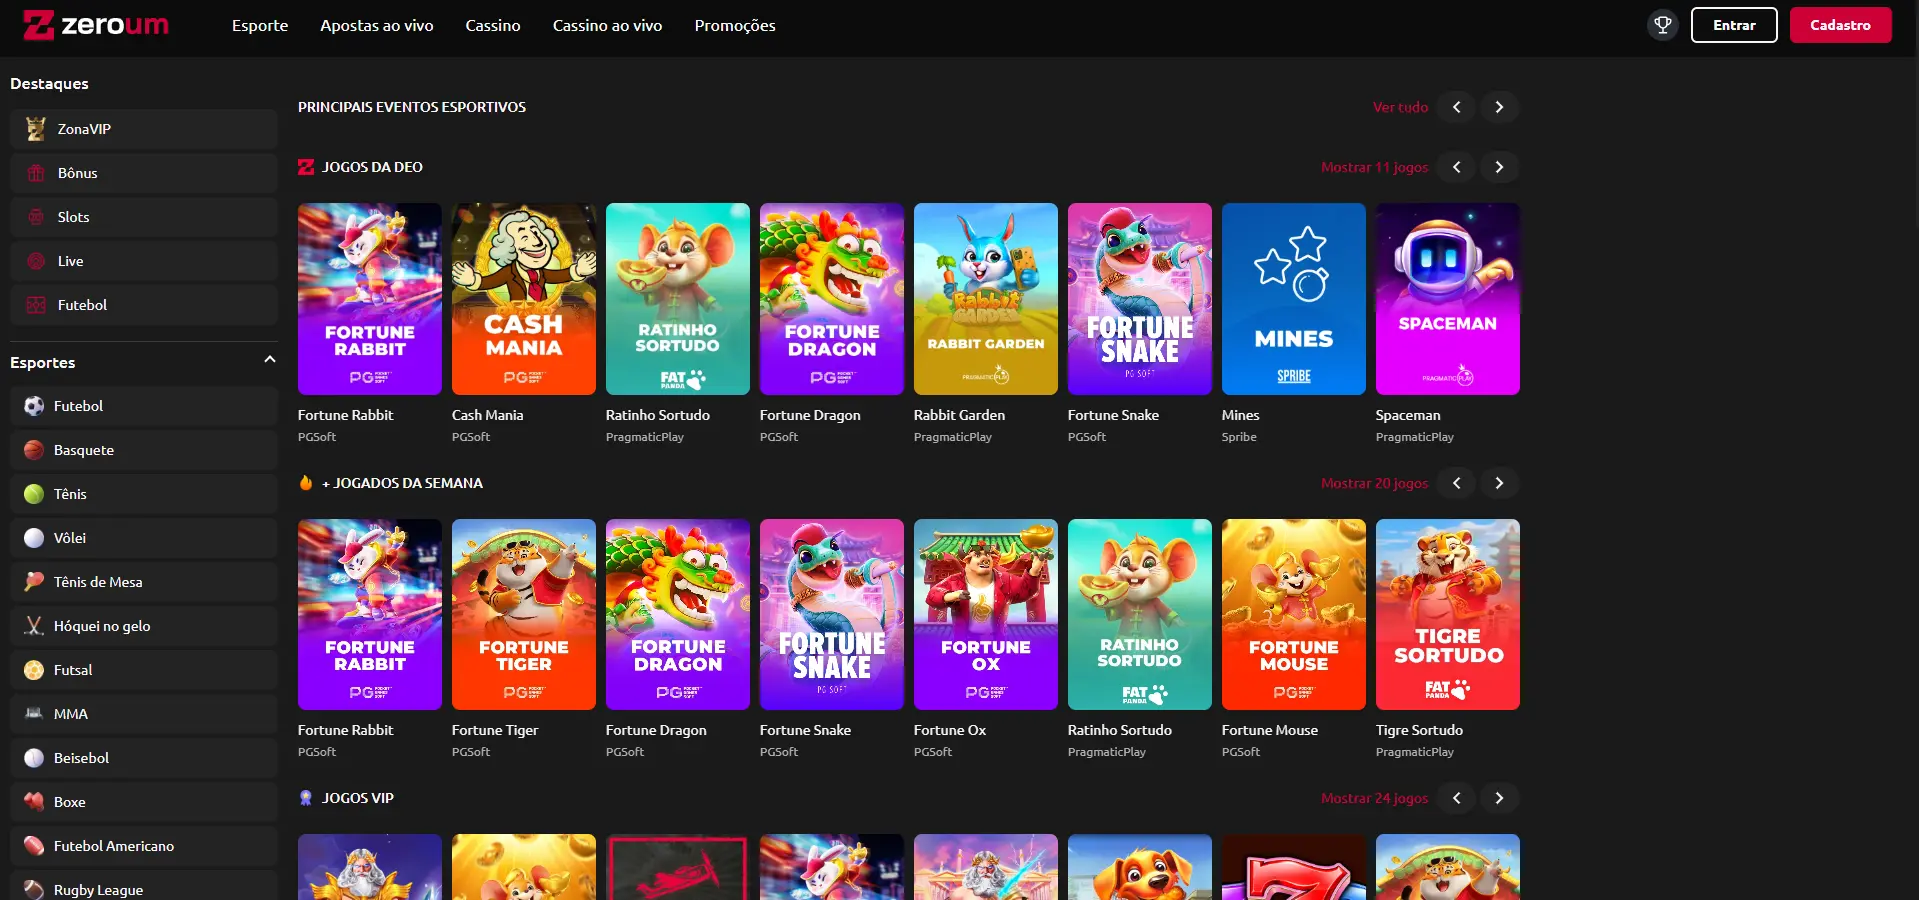Choose Futsal sport
The width and height of the screenshot is (1919, 900).
(x=144, y=670)
